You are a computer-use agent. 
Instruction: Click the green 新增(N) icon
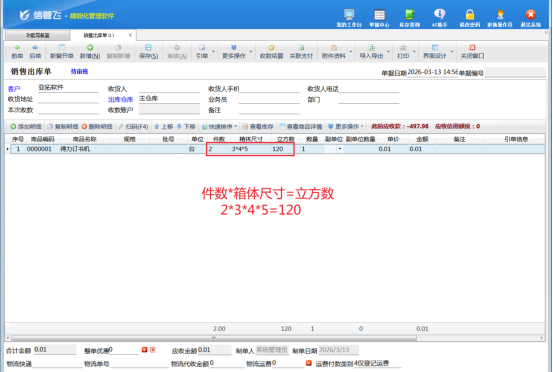click(x=90, y=51)
